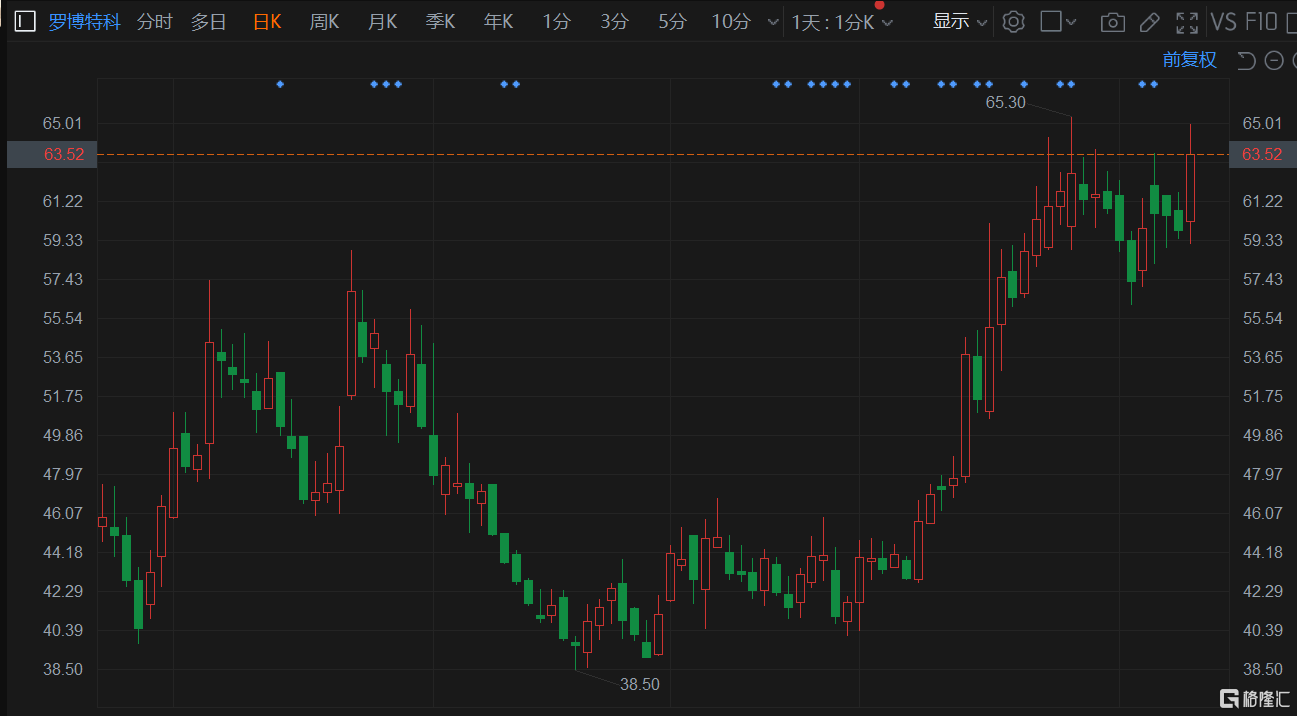
Task: Select the 周K weekly candlestick tab
Action: click(x=325, y=21)
